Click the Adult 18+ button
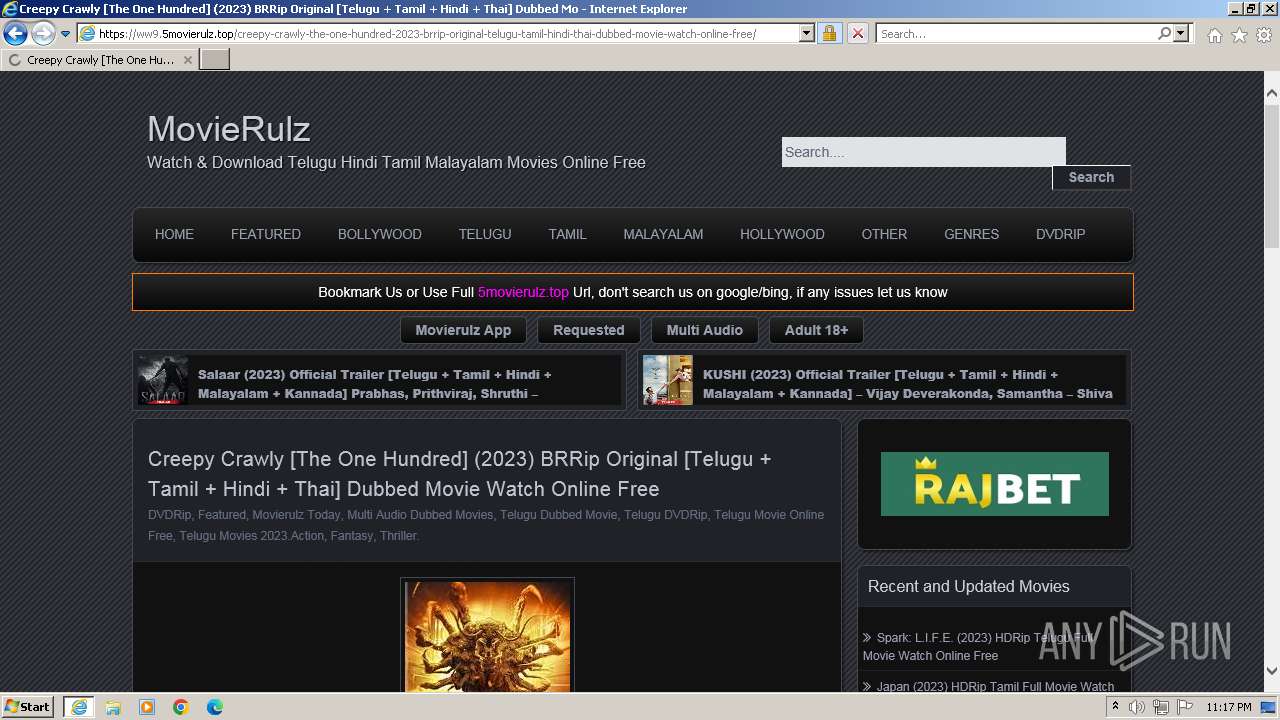1280x720 pixels. tap(816, 330)
